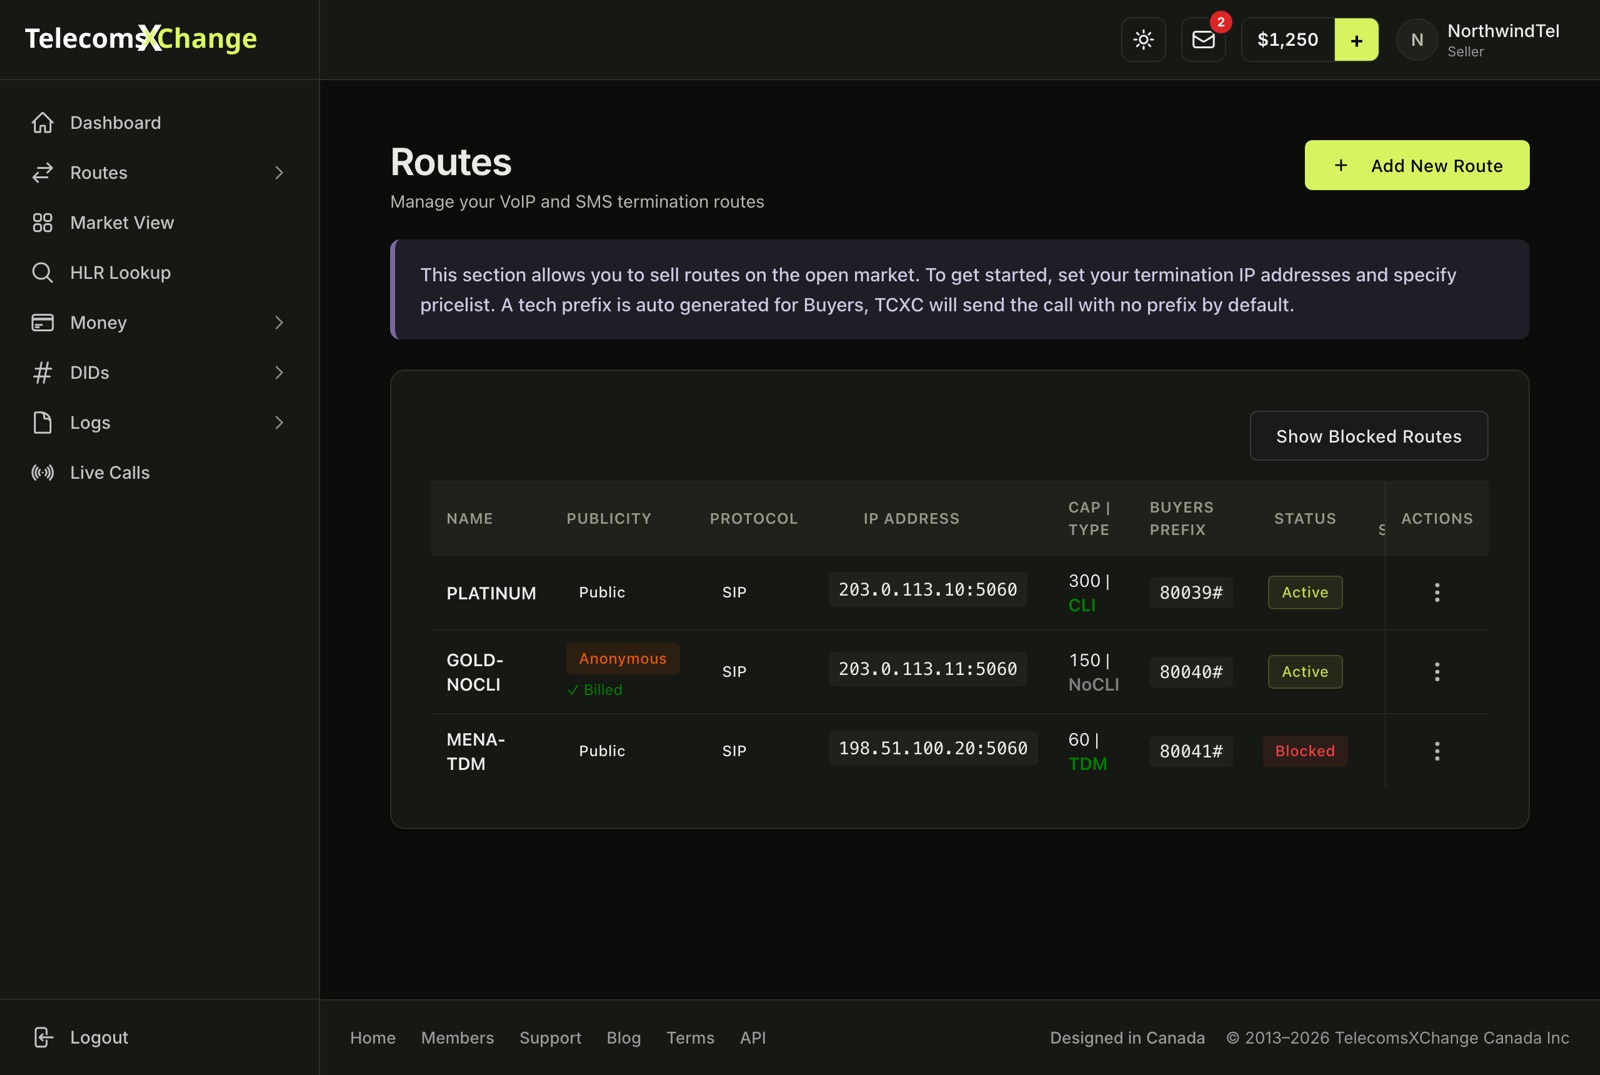Select Logs in the sidebar
This screenshot has height=1075, width=1600.
[159, 422]
